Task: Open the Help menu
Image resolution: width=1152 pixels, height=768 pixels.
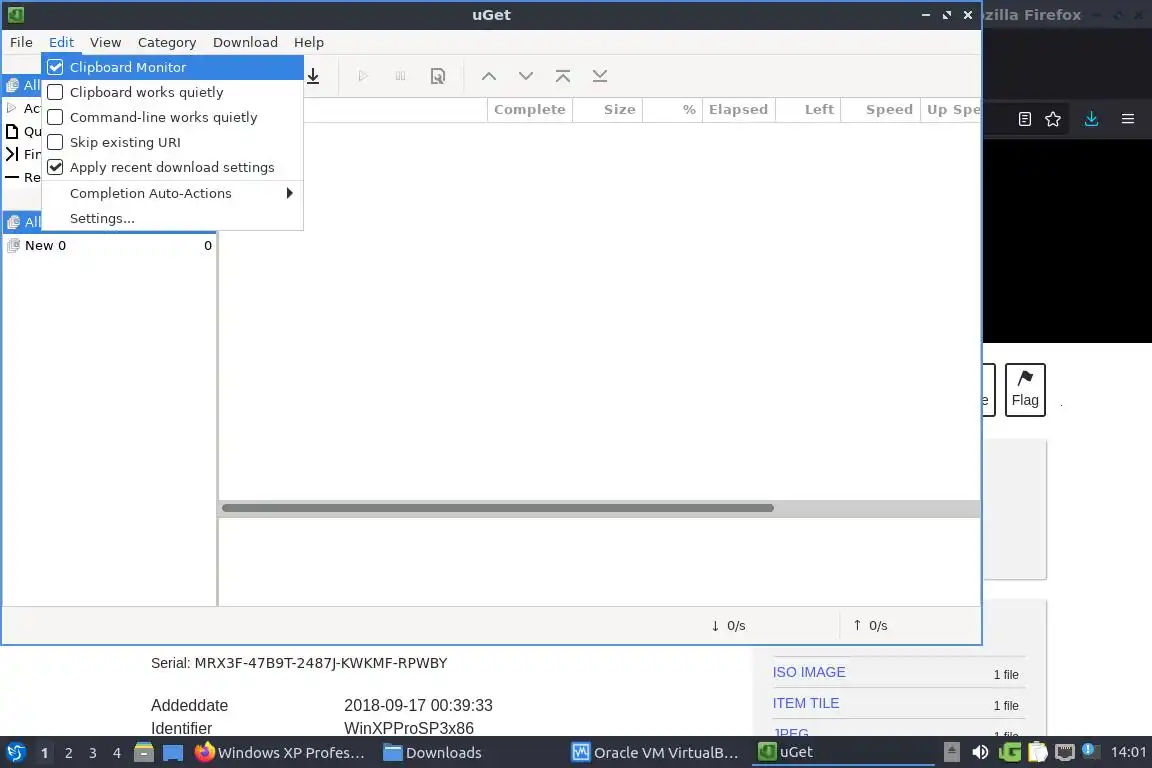Action: pos(309,43)
